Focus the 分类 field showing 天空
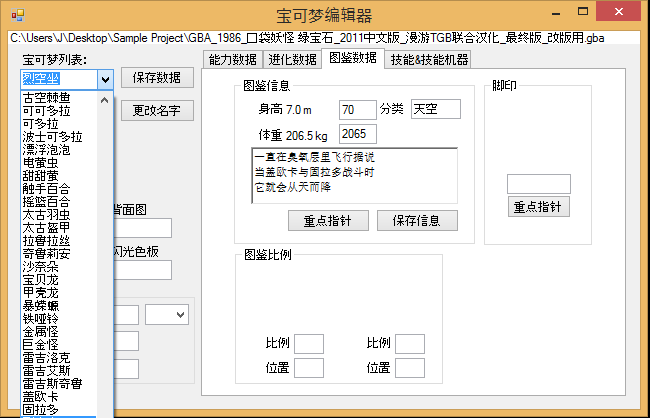The width and height of the screenshot is (650, 418). [436, 109]
